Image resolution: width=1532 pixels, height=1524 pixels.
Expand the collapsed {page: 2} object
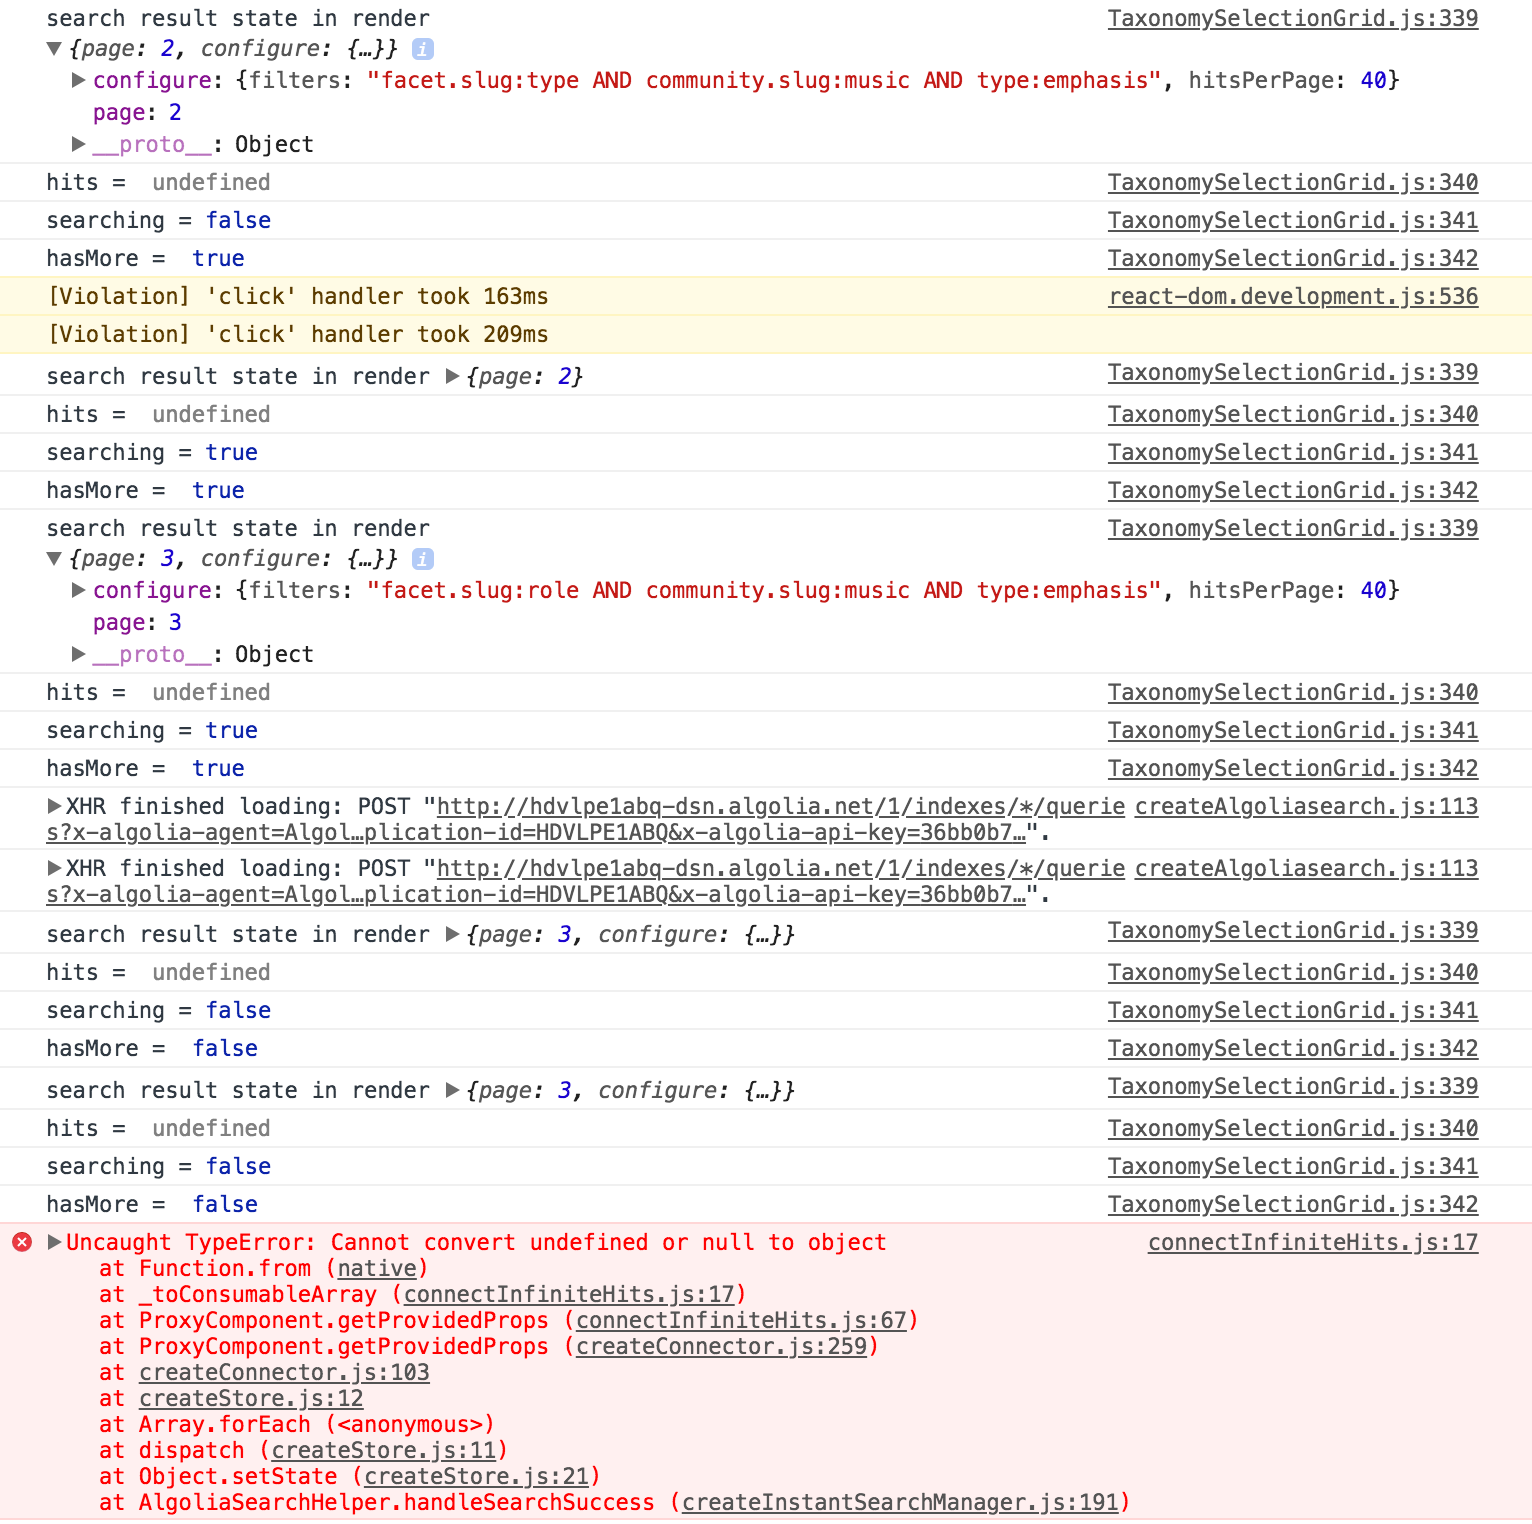452,376
